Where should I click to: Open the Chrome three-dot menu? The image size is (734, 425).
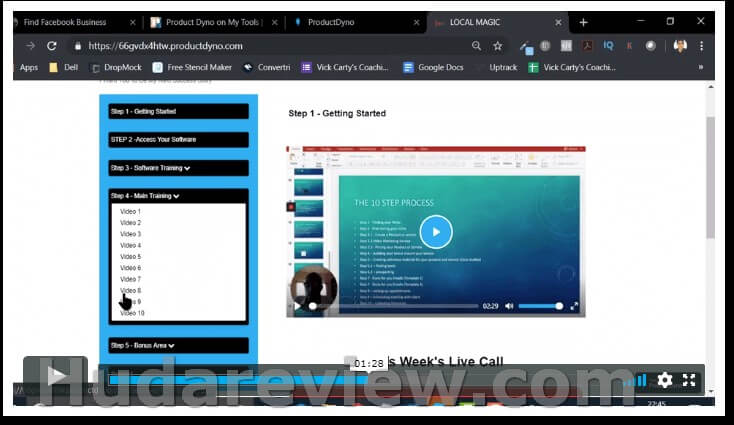coord(701,46)
